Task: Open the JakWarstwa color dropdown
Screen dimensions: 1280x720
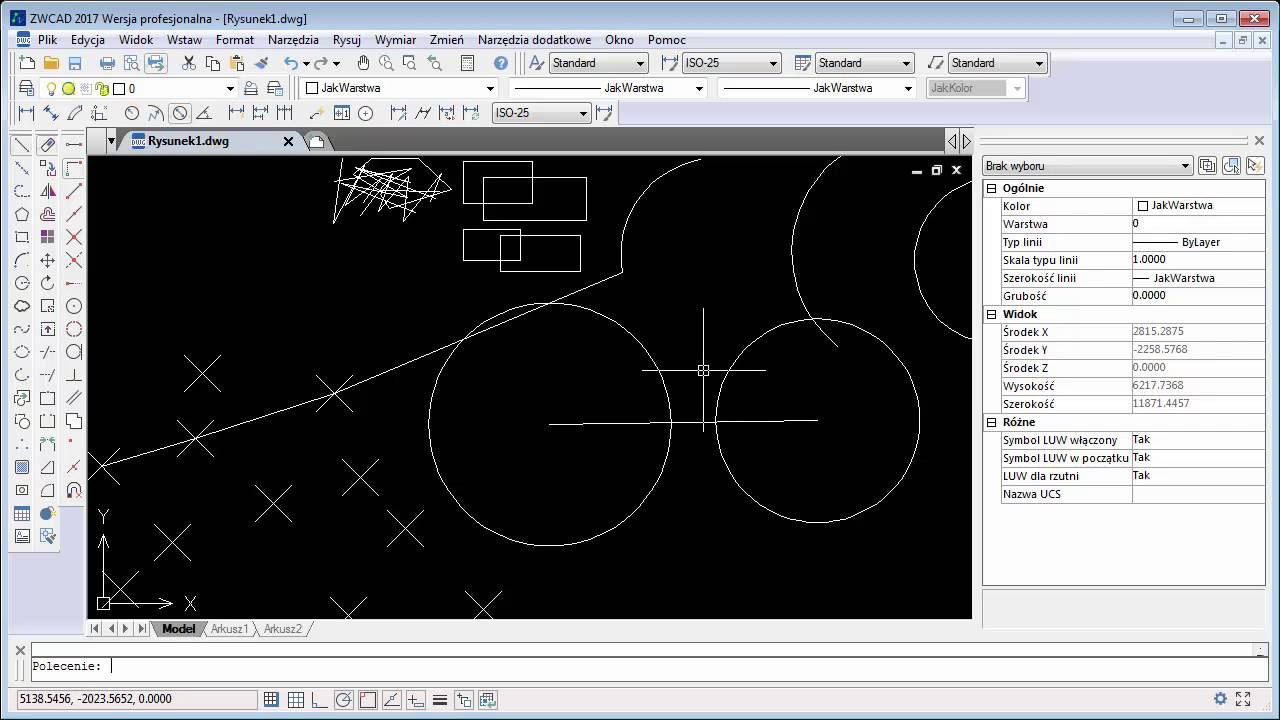Action: coord(399,88)
